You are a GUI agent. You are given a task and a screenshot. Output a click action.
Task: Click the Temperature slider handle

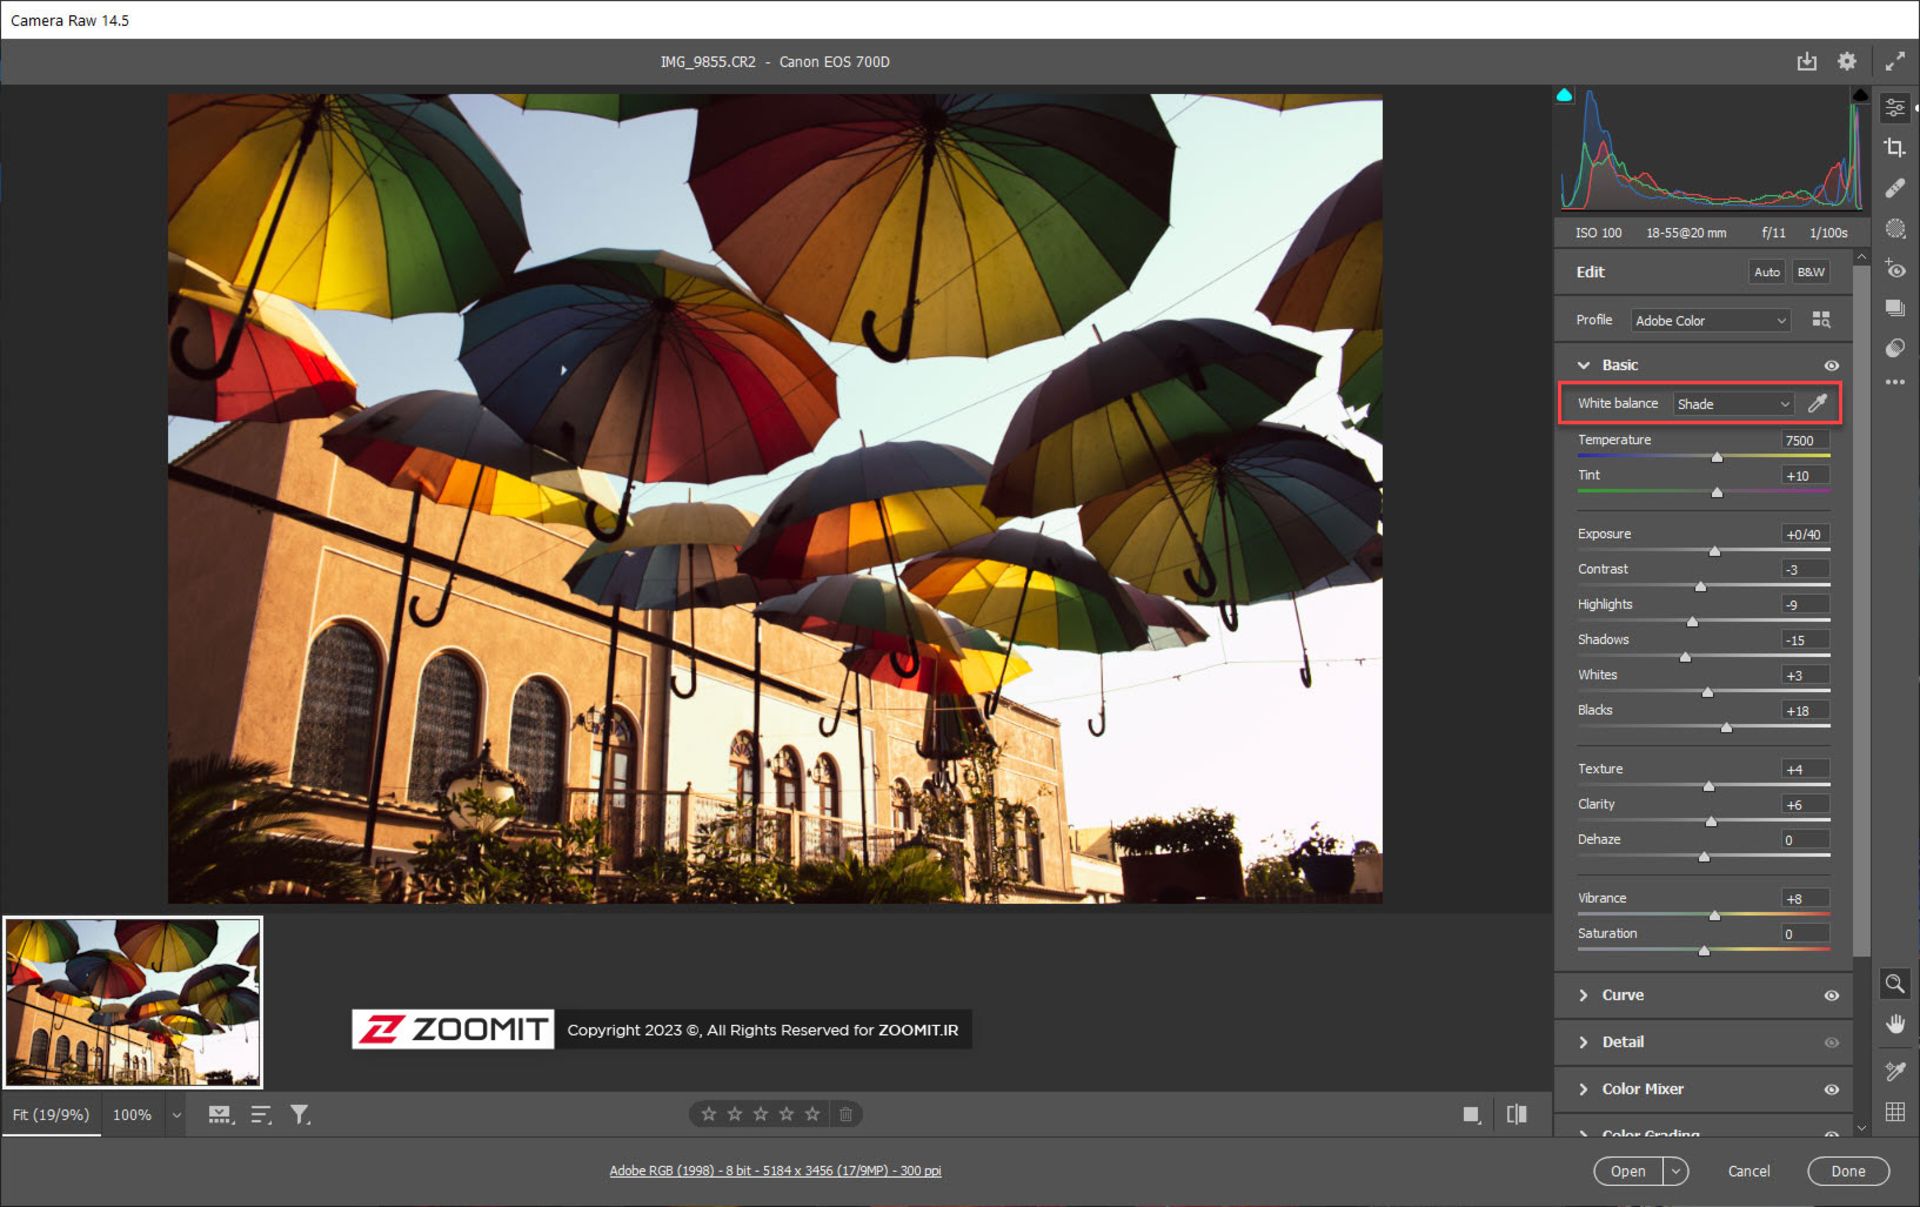click(1717, 457)
